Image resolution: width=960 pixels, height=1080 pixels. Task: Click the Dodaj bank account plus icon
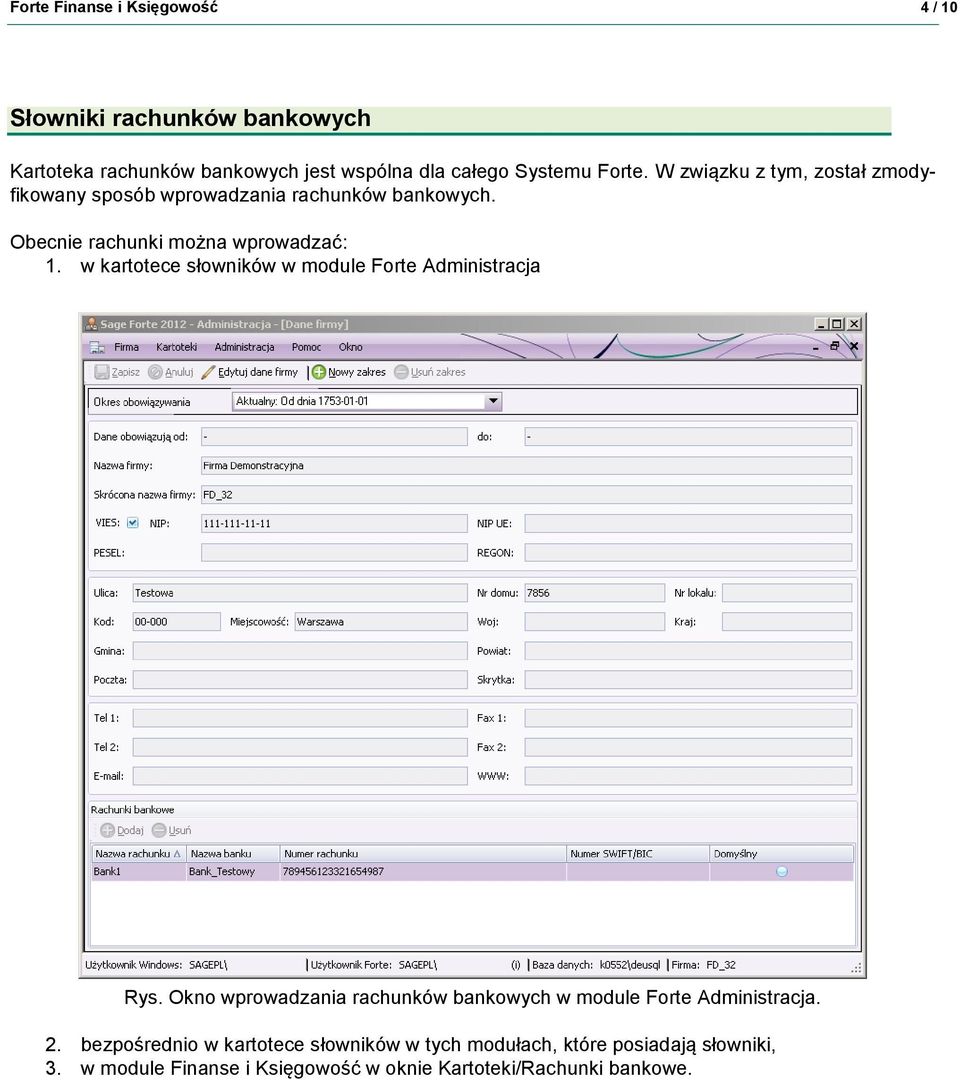click(x=107, y=830)
